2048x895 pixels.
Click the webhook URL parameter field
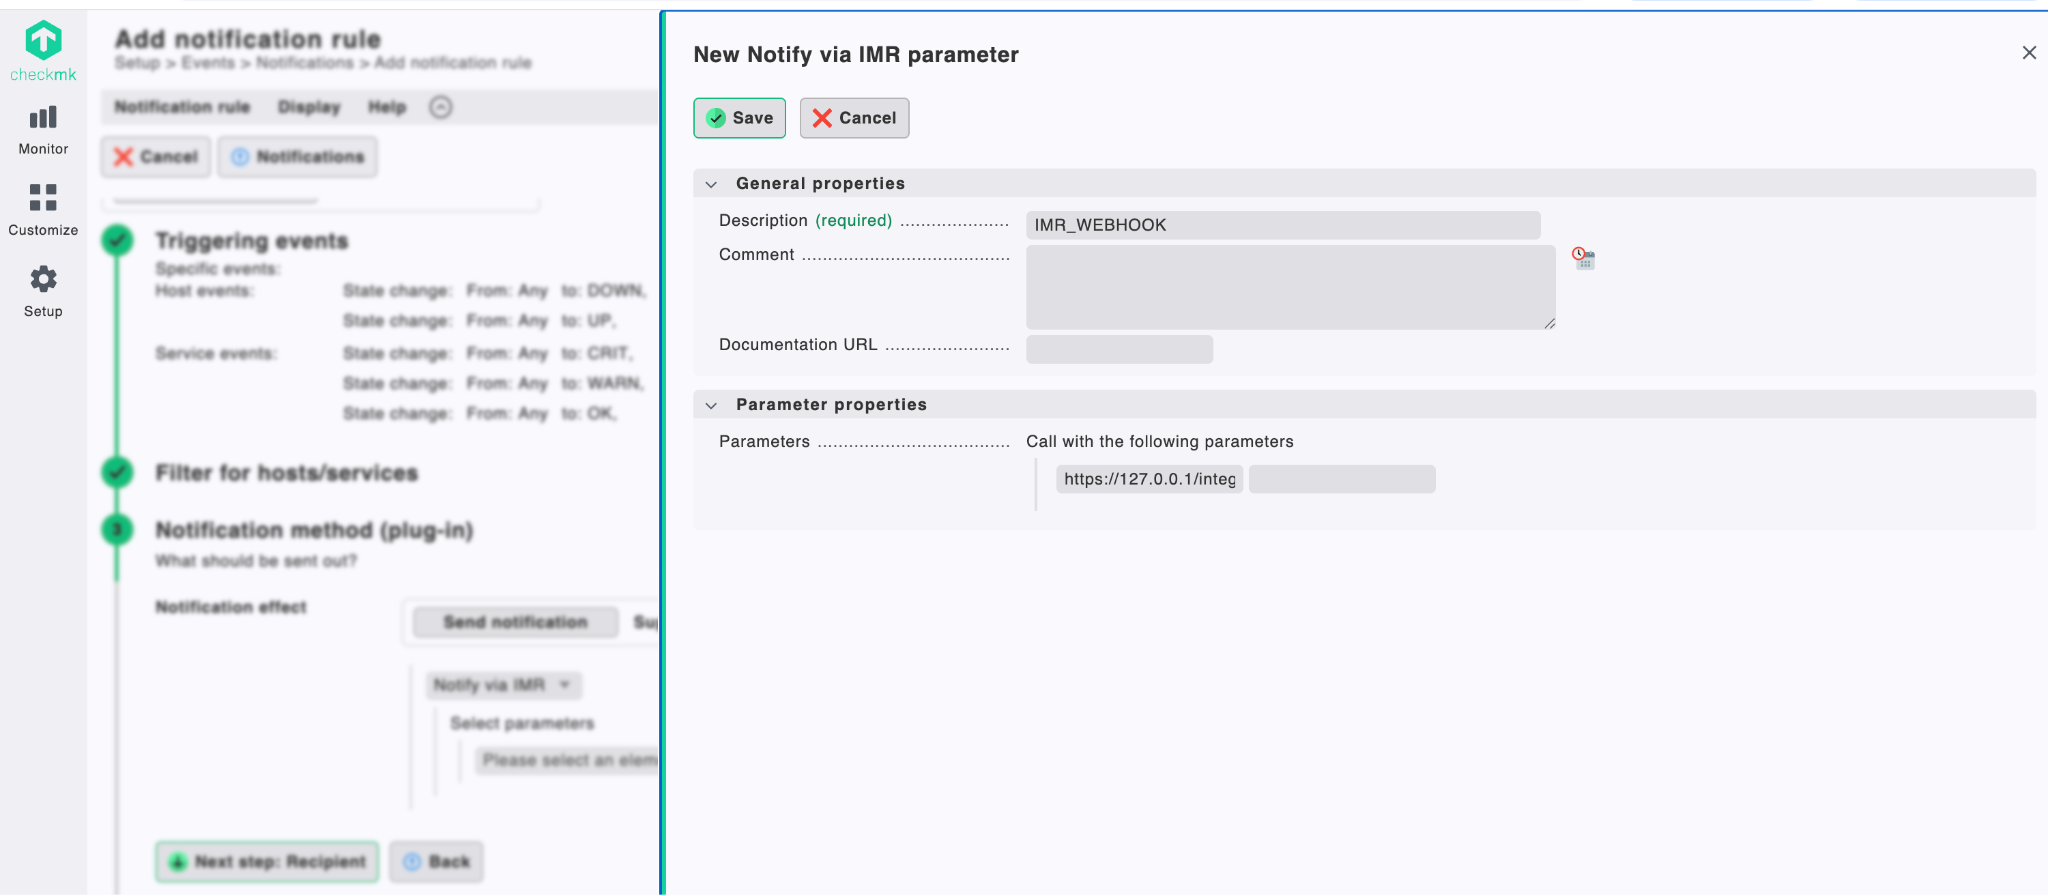pos(1149,479)
